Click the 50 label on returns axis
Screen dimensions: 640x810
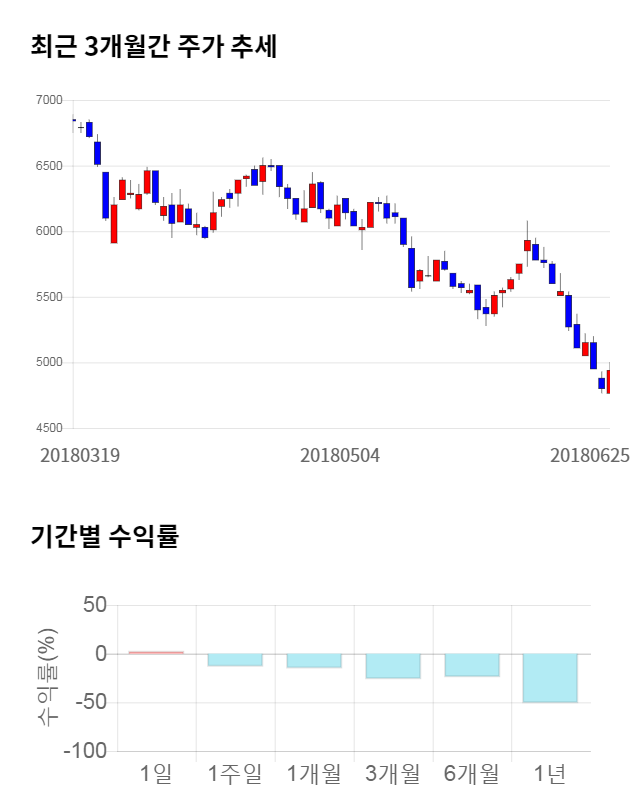[x=94, y=605]
